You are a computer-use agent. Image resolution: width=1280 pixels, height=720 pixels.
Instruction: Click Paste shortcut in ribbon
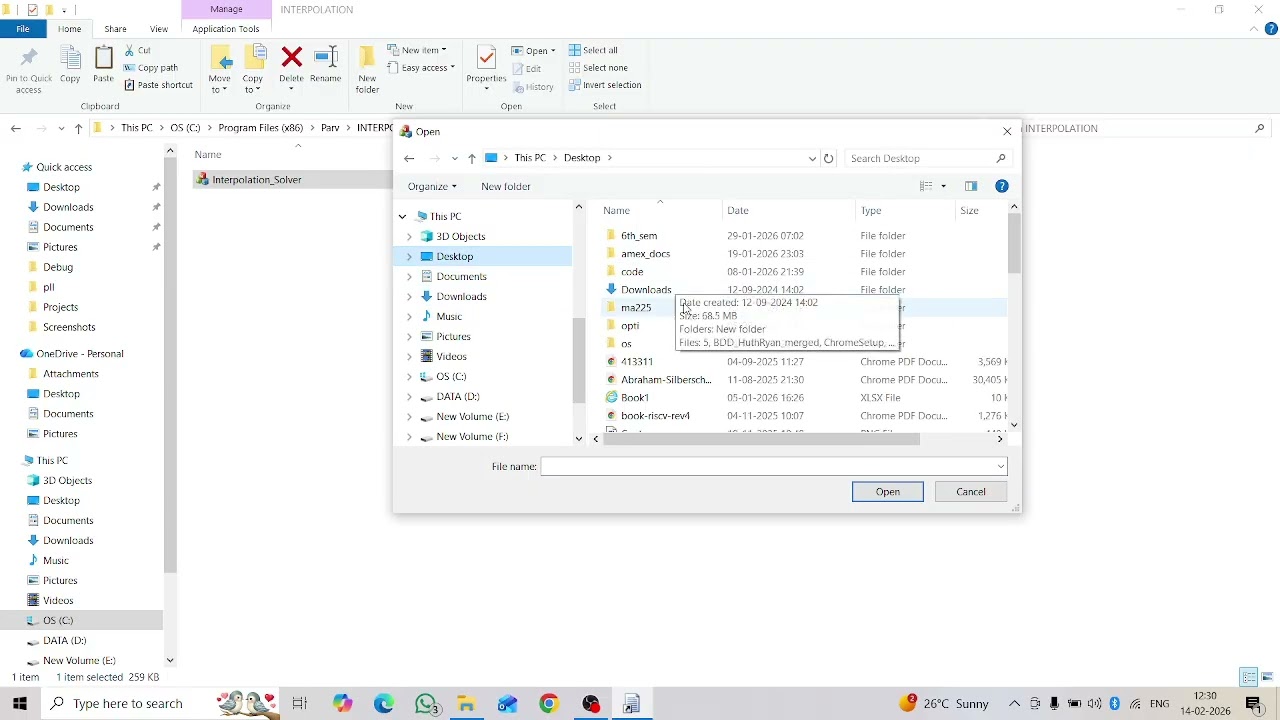coord(159,85)
